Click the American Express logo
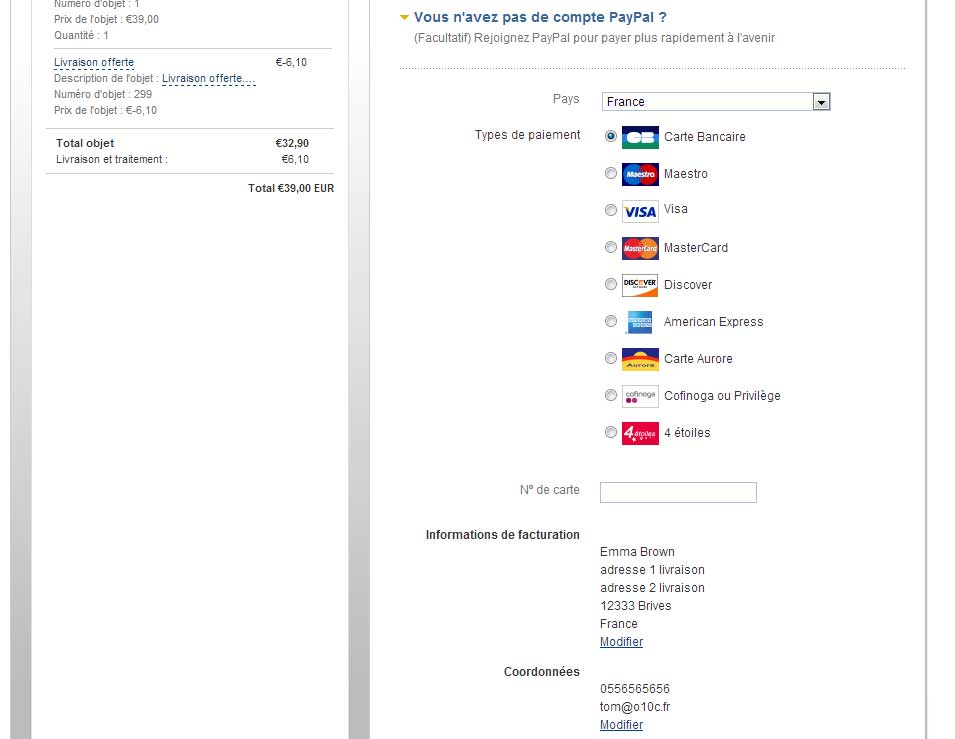This screenshot has width=955, height=739. (640, 322)
